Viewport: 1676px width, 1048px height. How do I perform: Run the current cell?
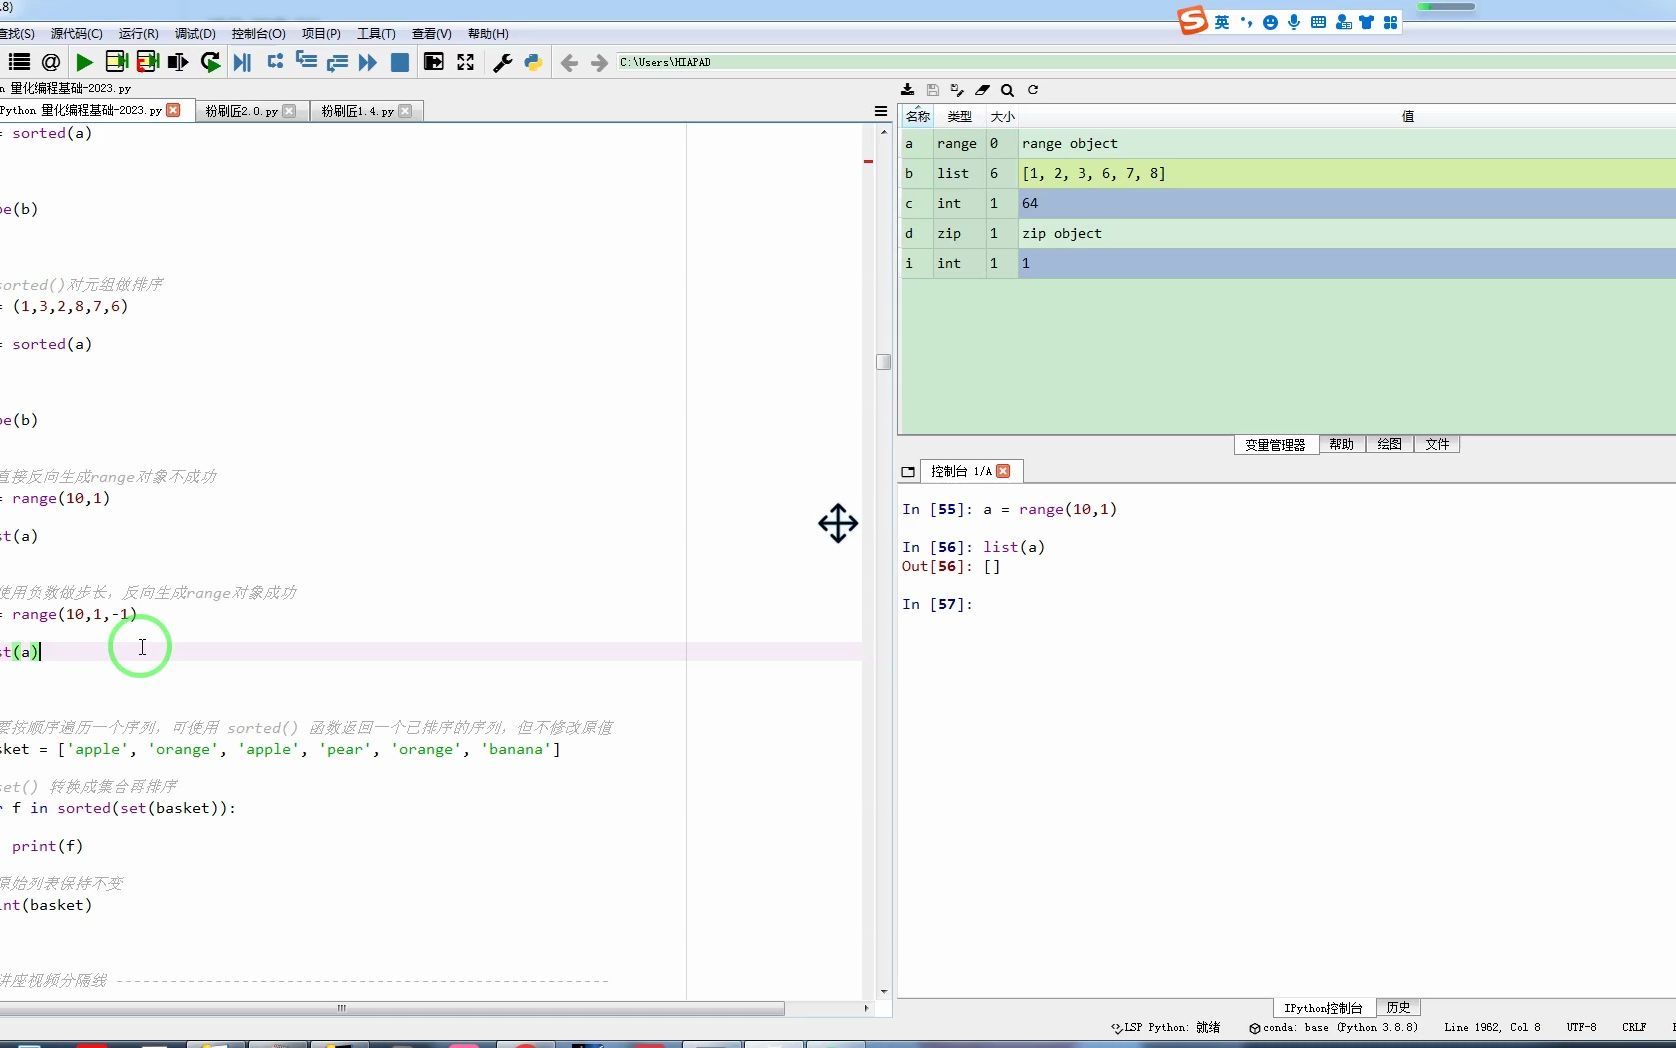pos(116,62)
